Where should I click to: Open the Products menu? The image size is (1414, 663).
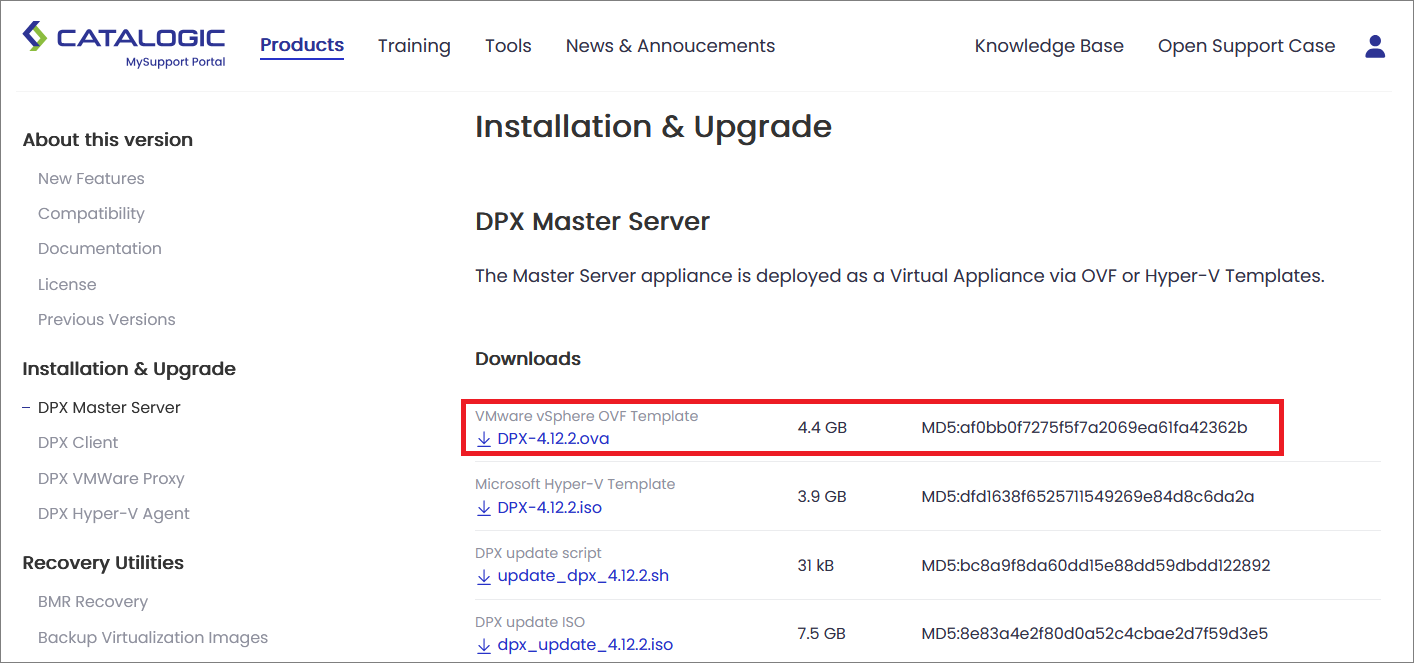(302, 46)
